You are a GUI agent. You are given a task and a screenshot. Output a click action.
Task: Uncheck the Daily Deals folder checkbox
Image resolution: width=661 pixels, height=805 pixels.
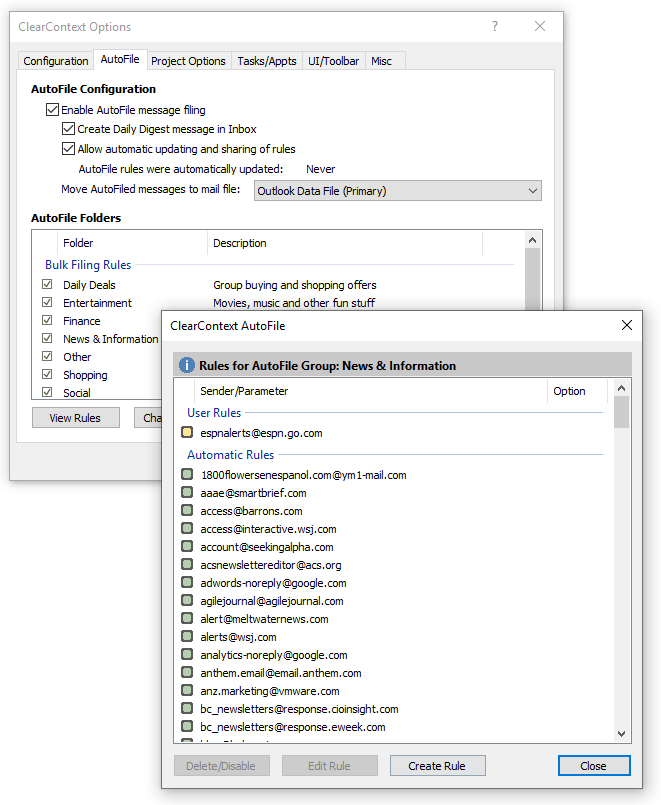pos(47,284)
